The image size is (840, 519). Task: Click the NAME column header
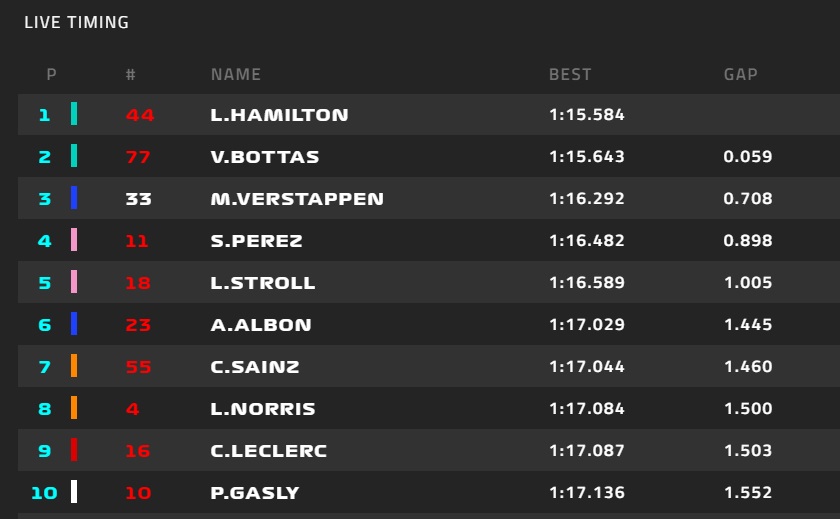(236, 74)
